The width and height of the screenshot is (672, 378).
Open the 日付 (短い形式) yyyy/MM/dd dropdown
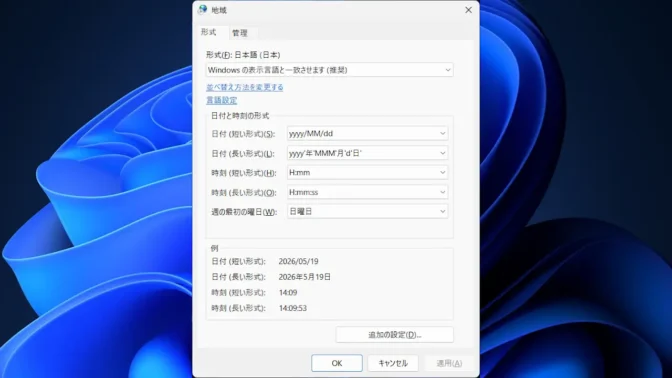coord(367,134)
